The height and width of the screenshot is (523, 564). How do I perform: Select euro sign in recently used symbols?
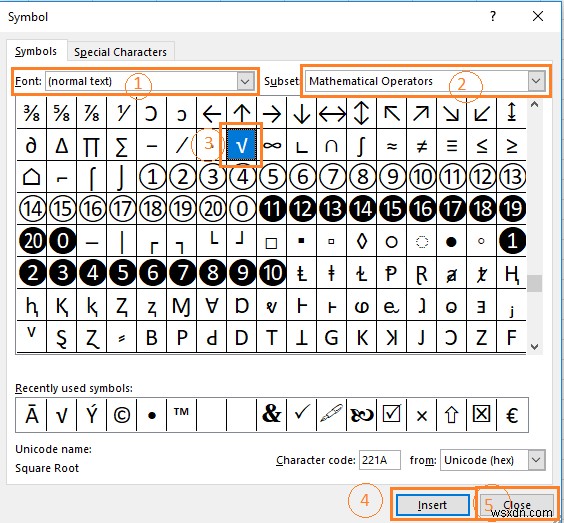click(512, 415)
